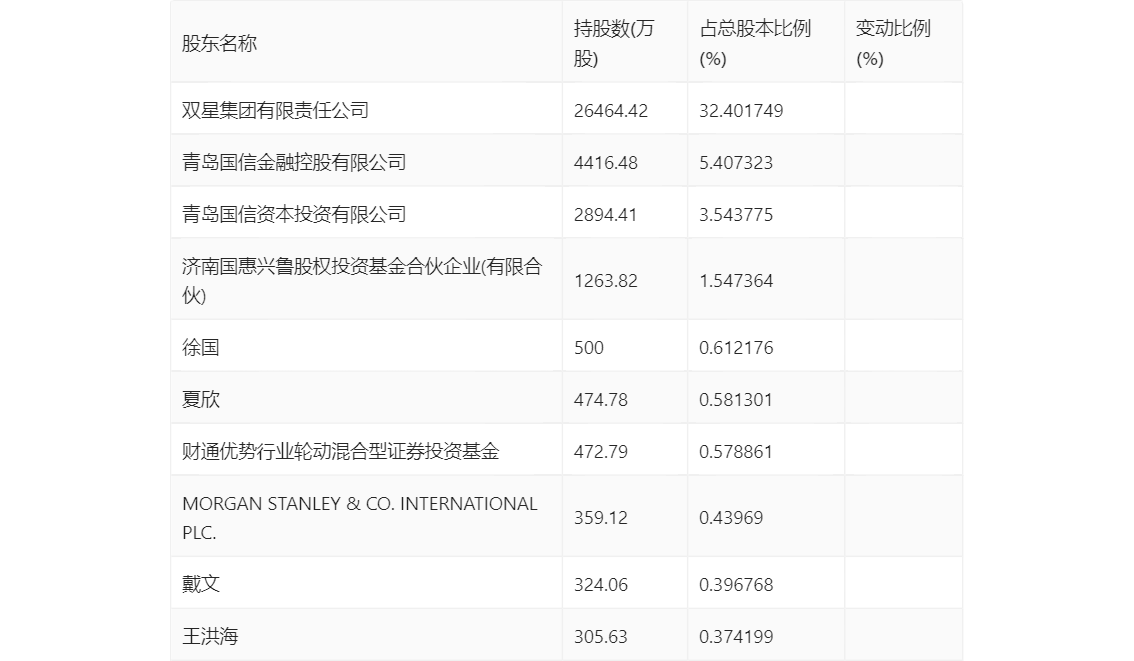Click the value 324.06

coord(600,584)
